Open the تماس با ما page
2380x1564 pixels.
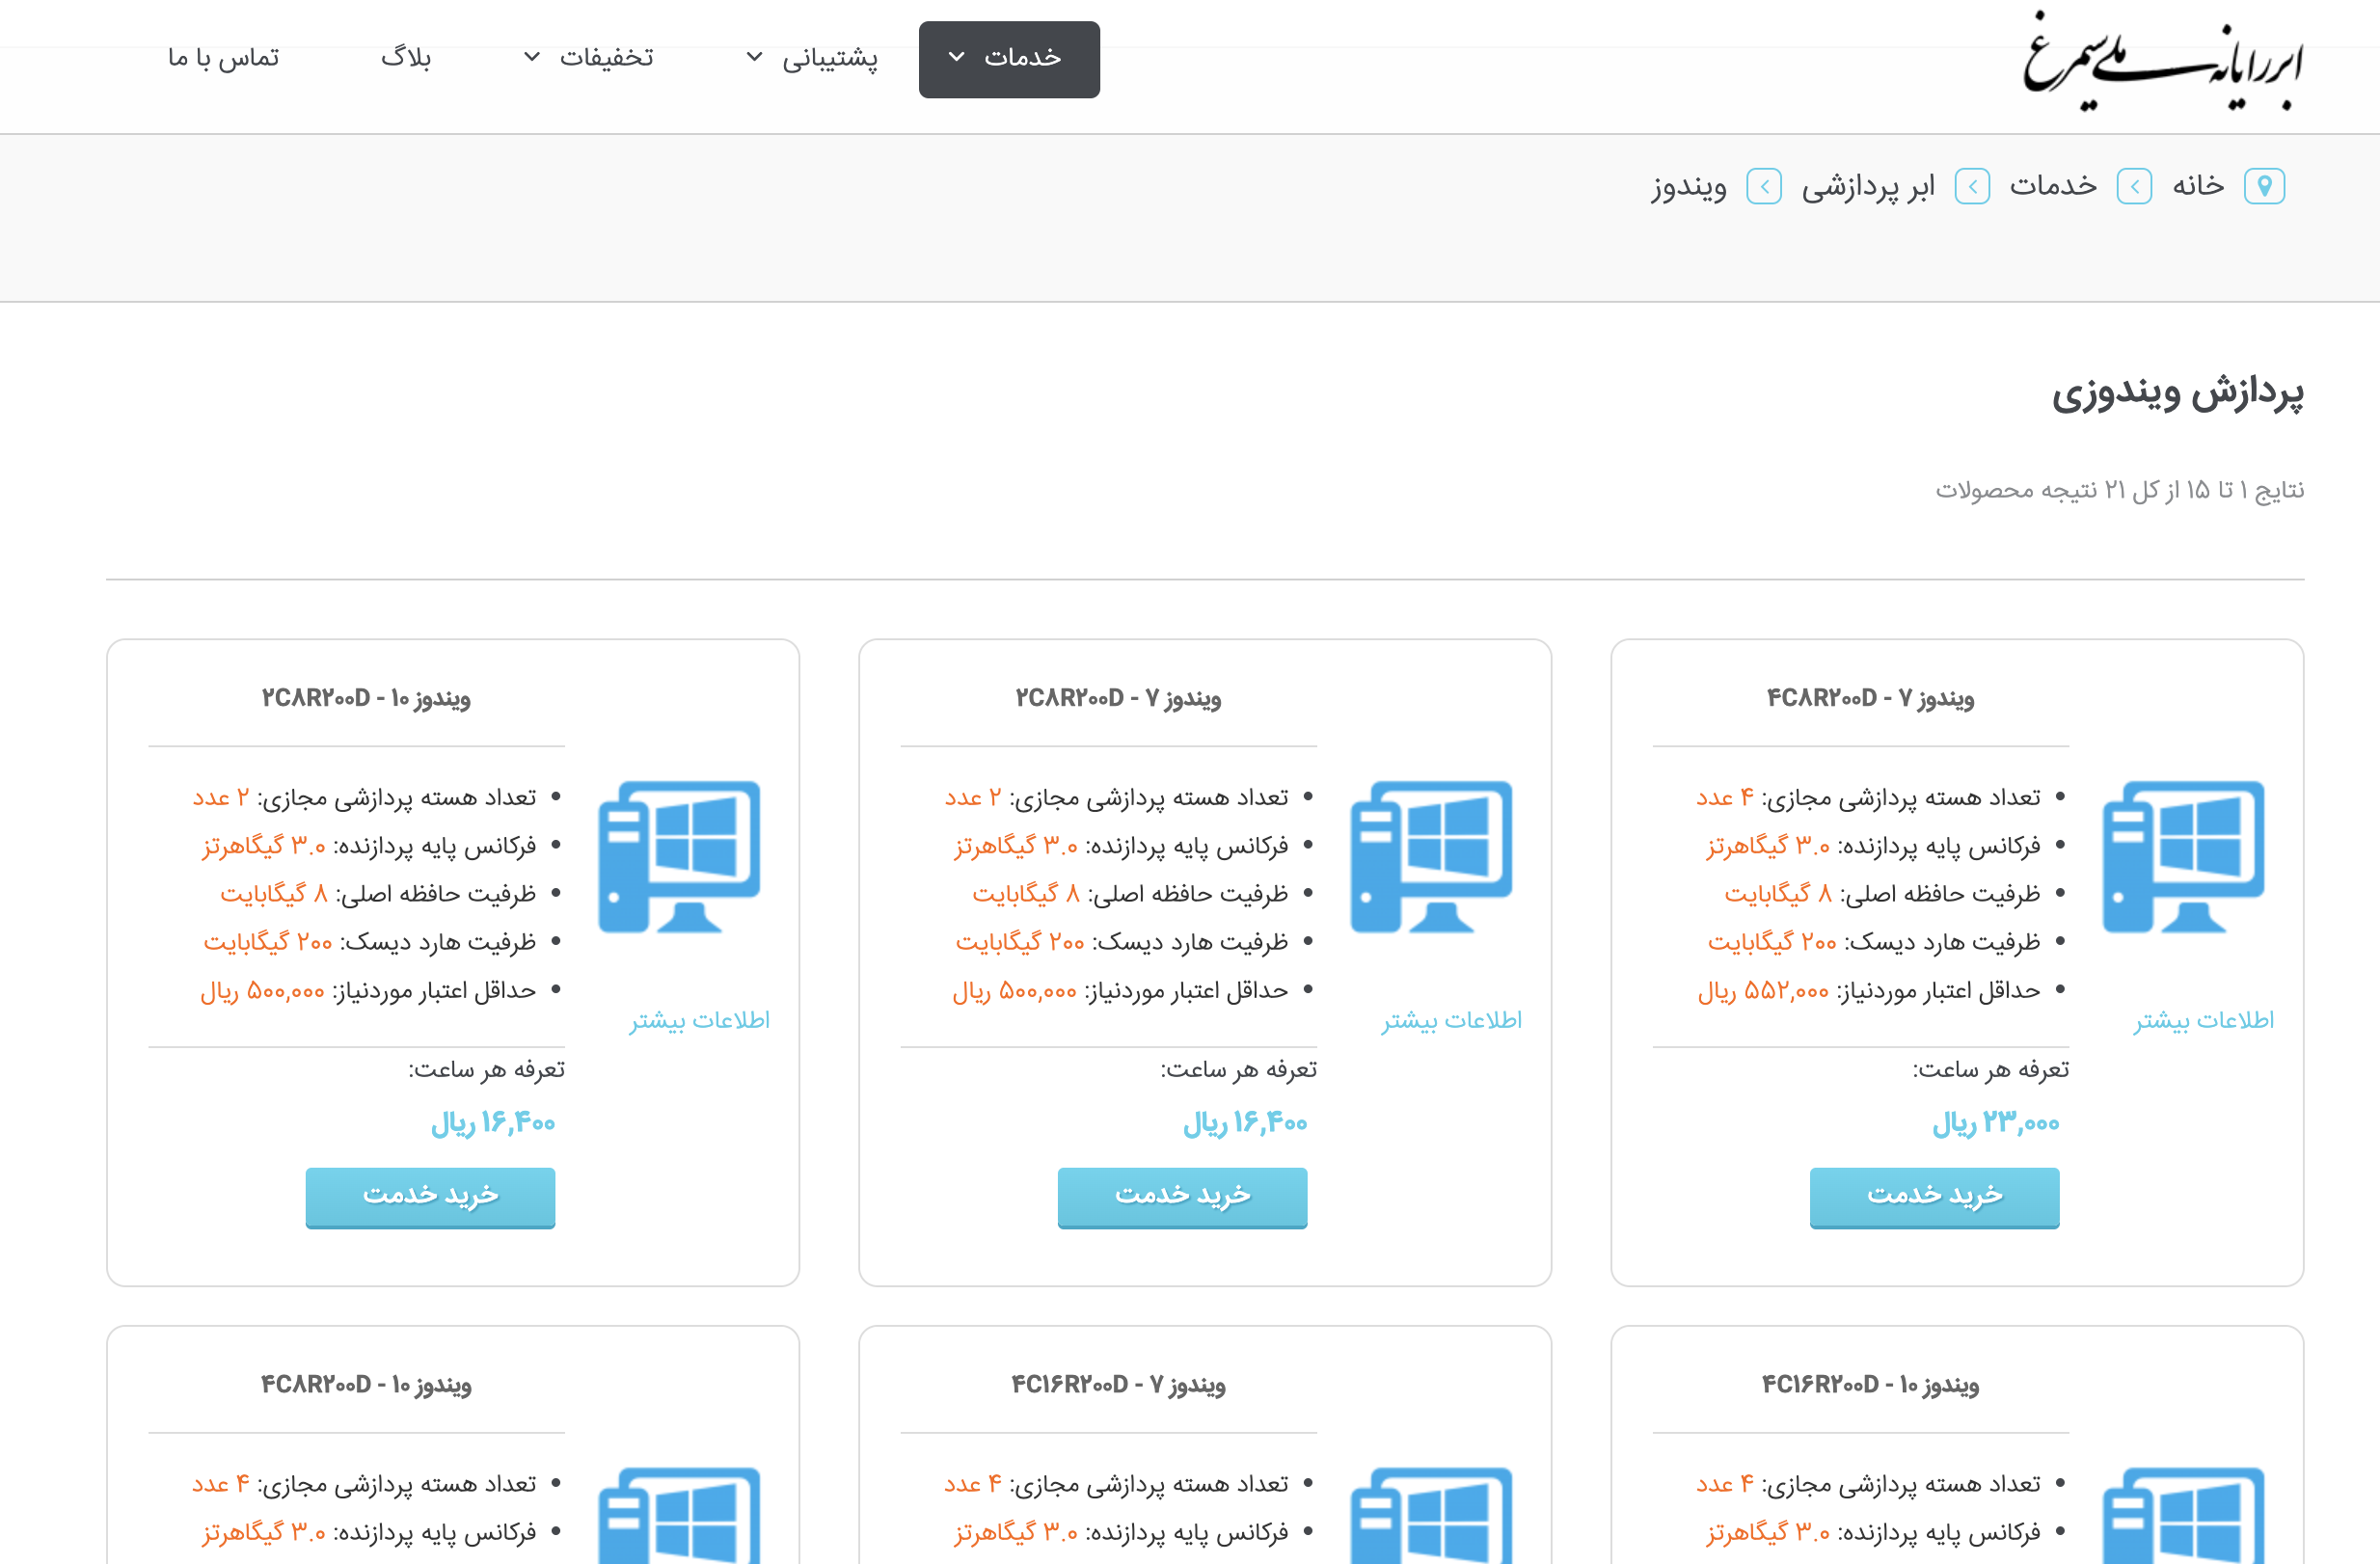pos(224,59)
